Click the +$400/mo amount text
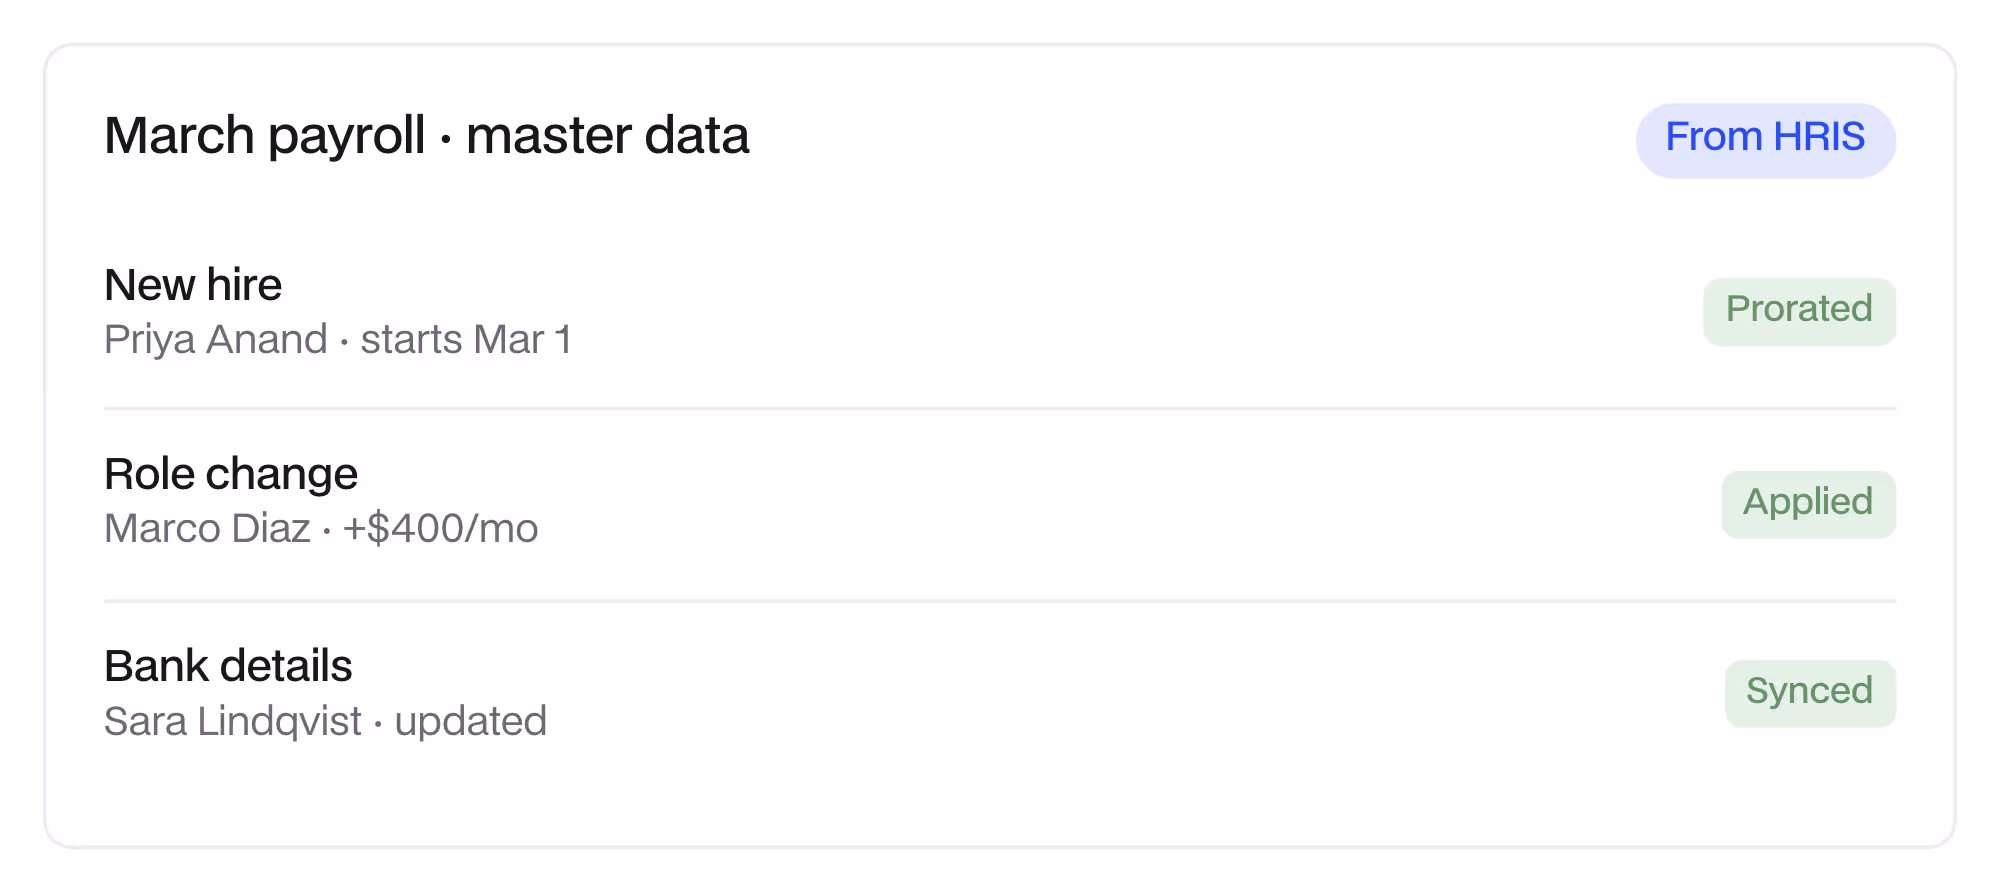The height and width of the screenshot is (892, 2000). [x=440, y=529]
